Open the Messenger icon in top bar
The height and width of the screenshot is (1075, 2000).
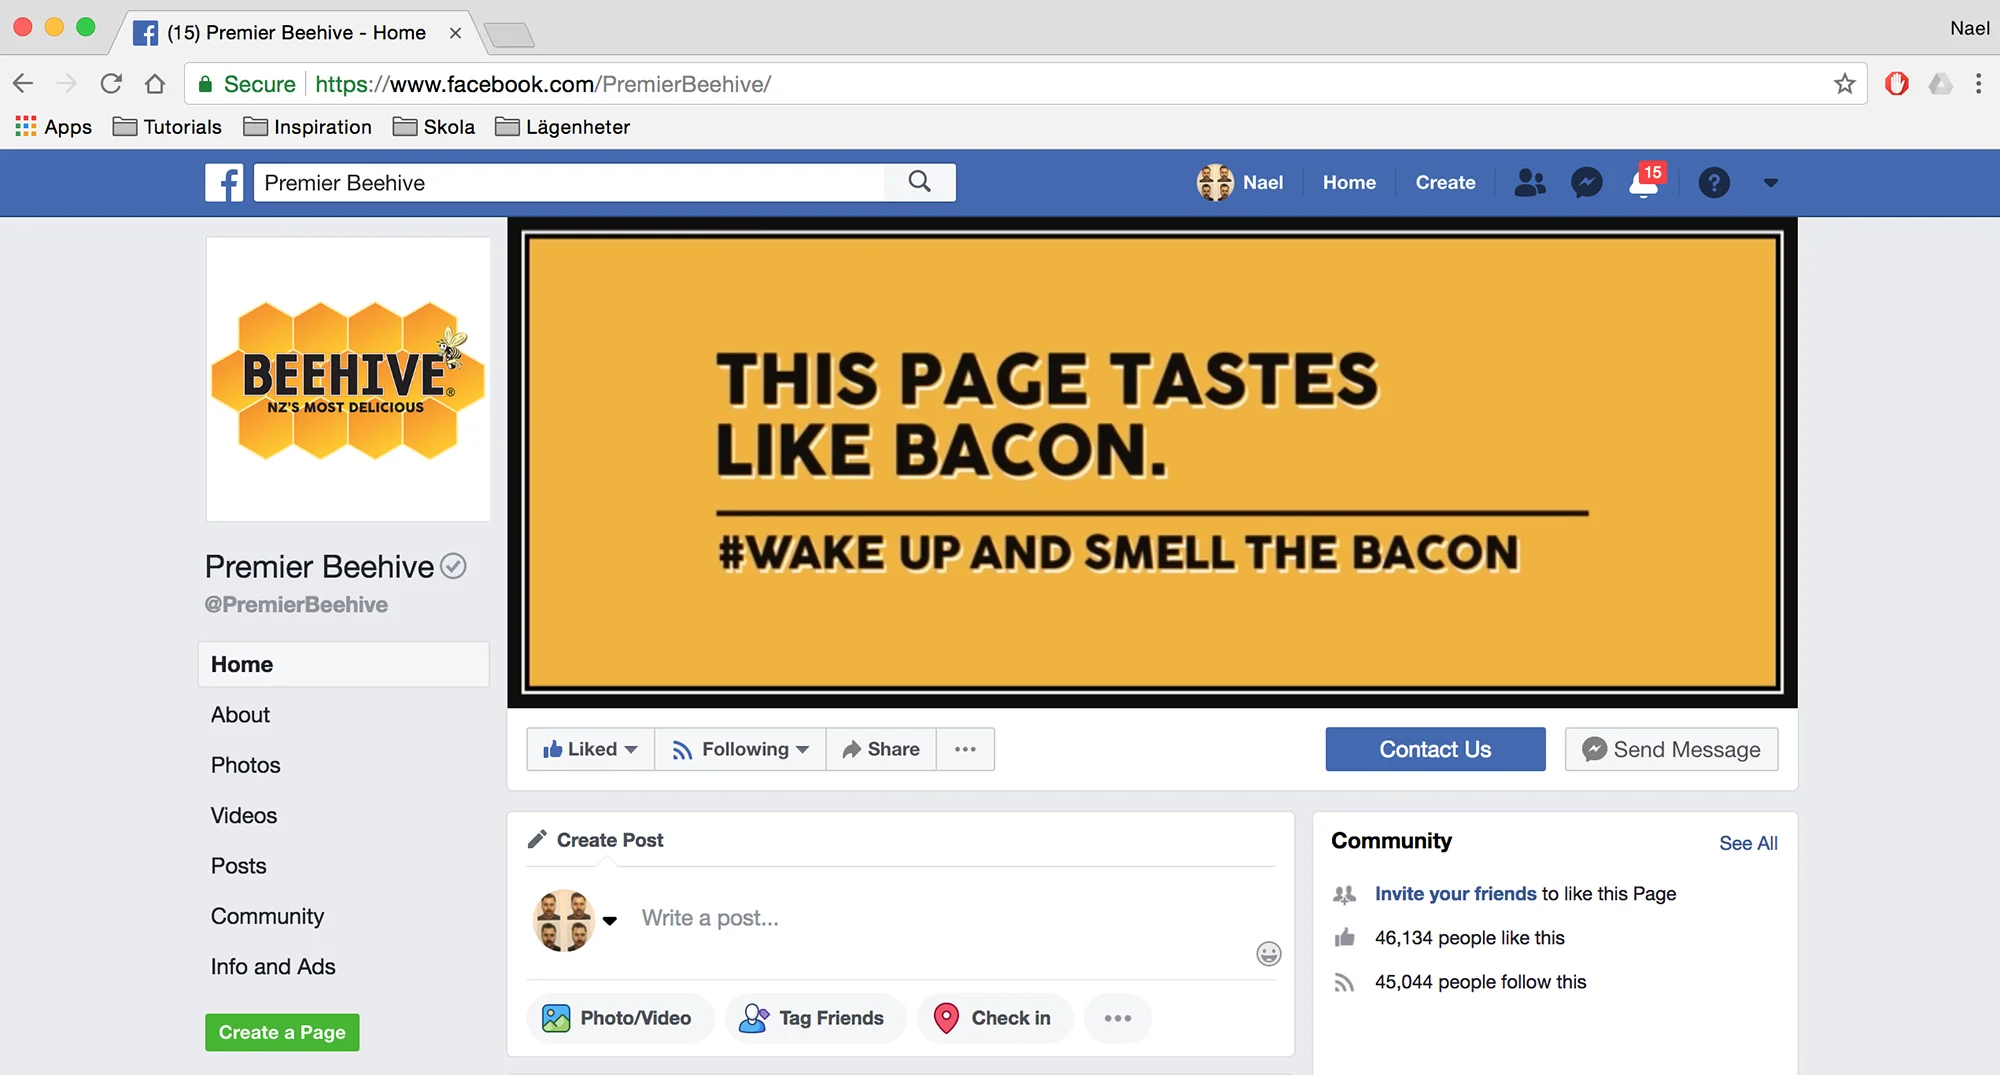tap(1586, 183)
